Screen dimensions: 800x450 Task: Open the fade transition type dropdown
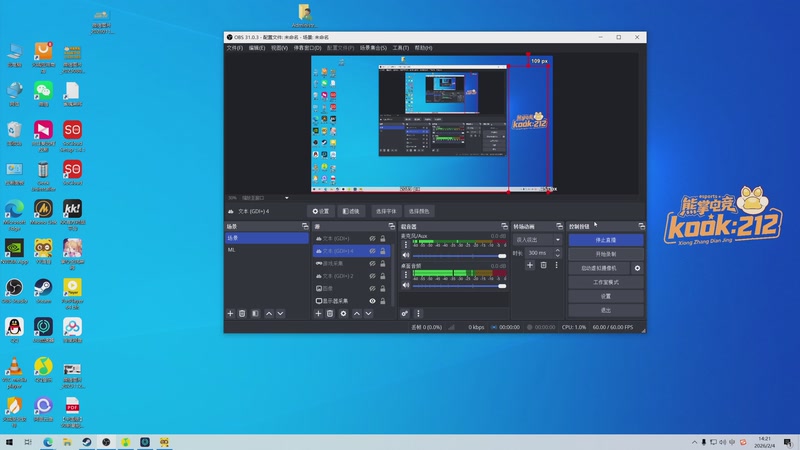point(538,239)
